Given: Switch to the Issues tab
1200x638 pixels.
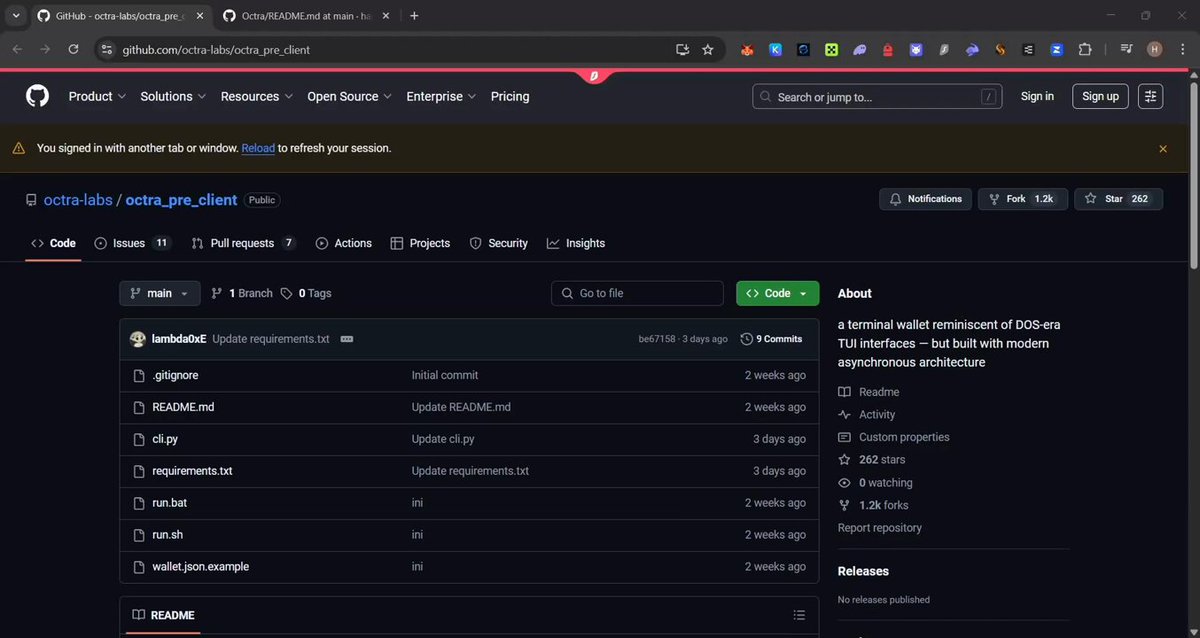Looking at the screenshot, I should click(132, 243).
